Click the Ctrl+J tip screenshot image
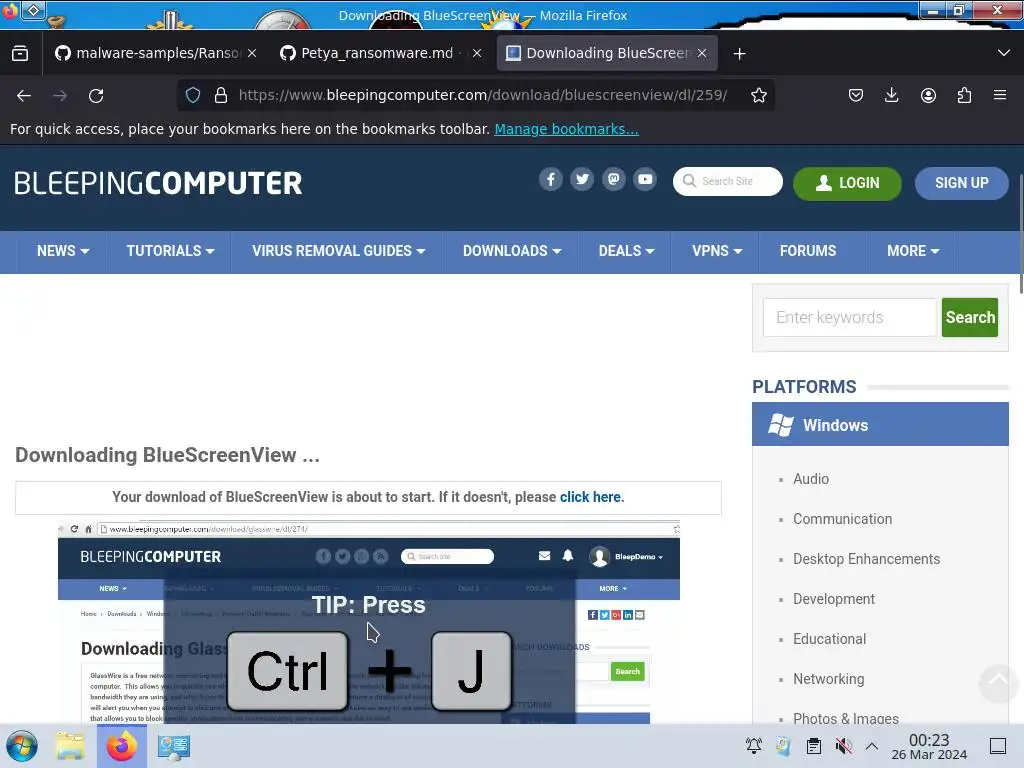The width and height of the screenshot is (1024, 768). (x=369, y=622)
